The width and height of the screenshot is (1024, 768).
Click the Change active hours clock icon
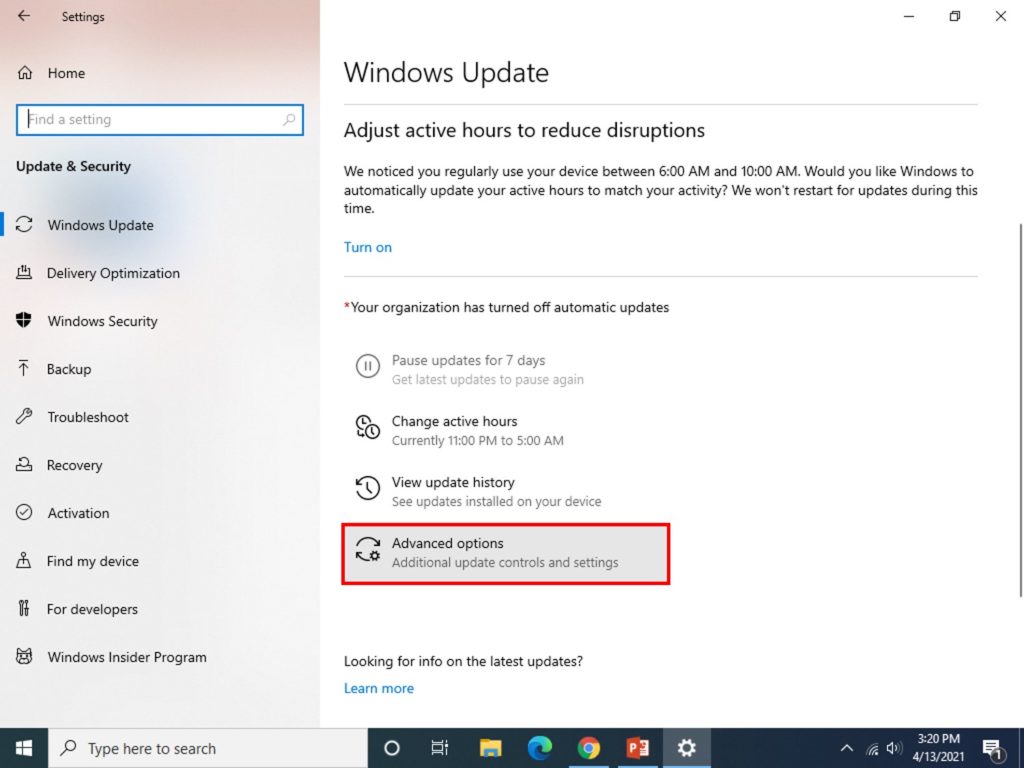[x=368, y=427]
